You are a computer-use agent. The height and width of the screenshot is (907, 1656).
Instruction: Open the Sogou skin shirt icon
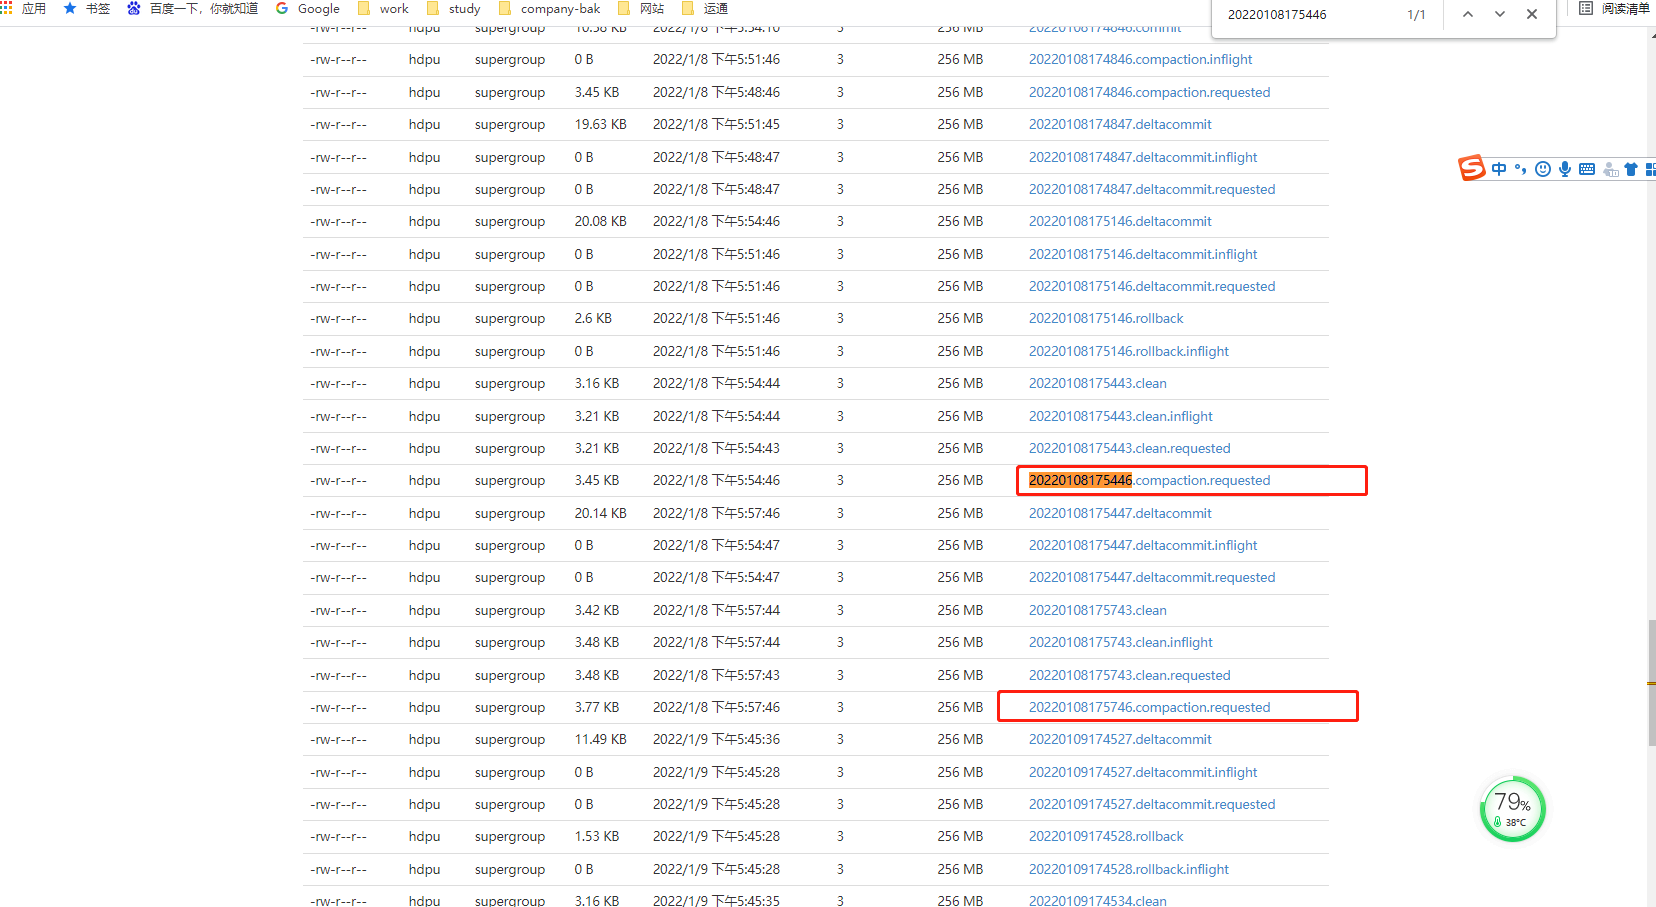point(1631,169)
